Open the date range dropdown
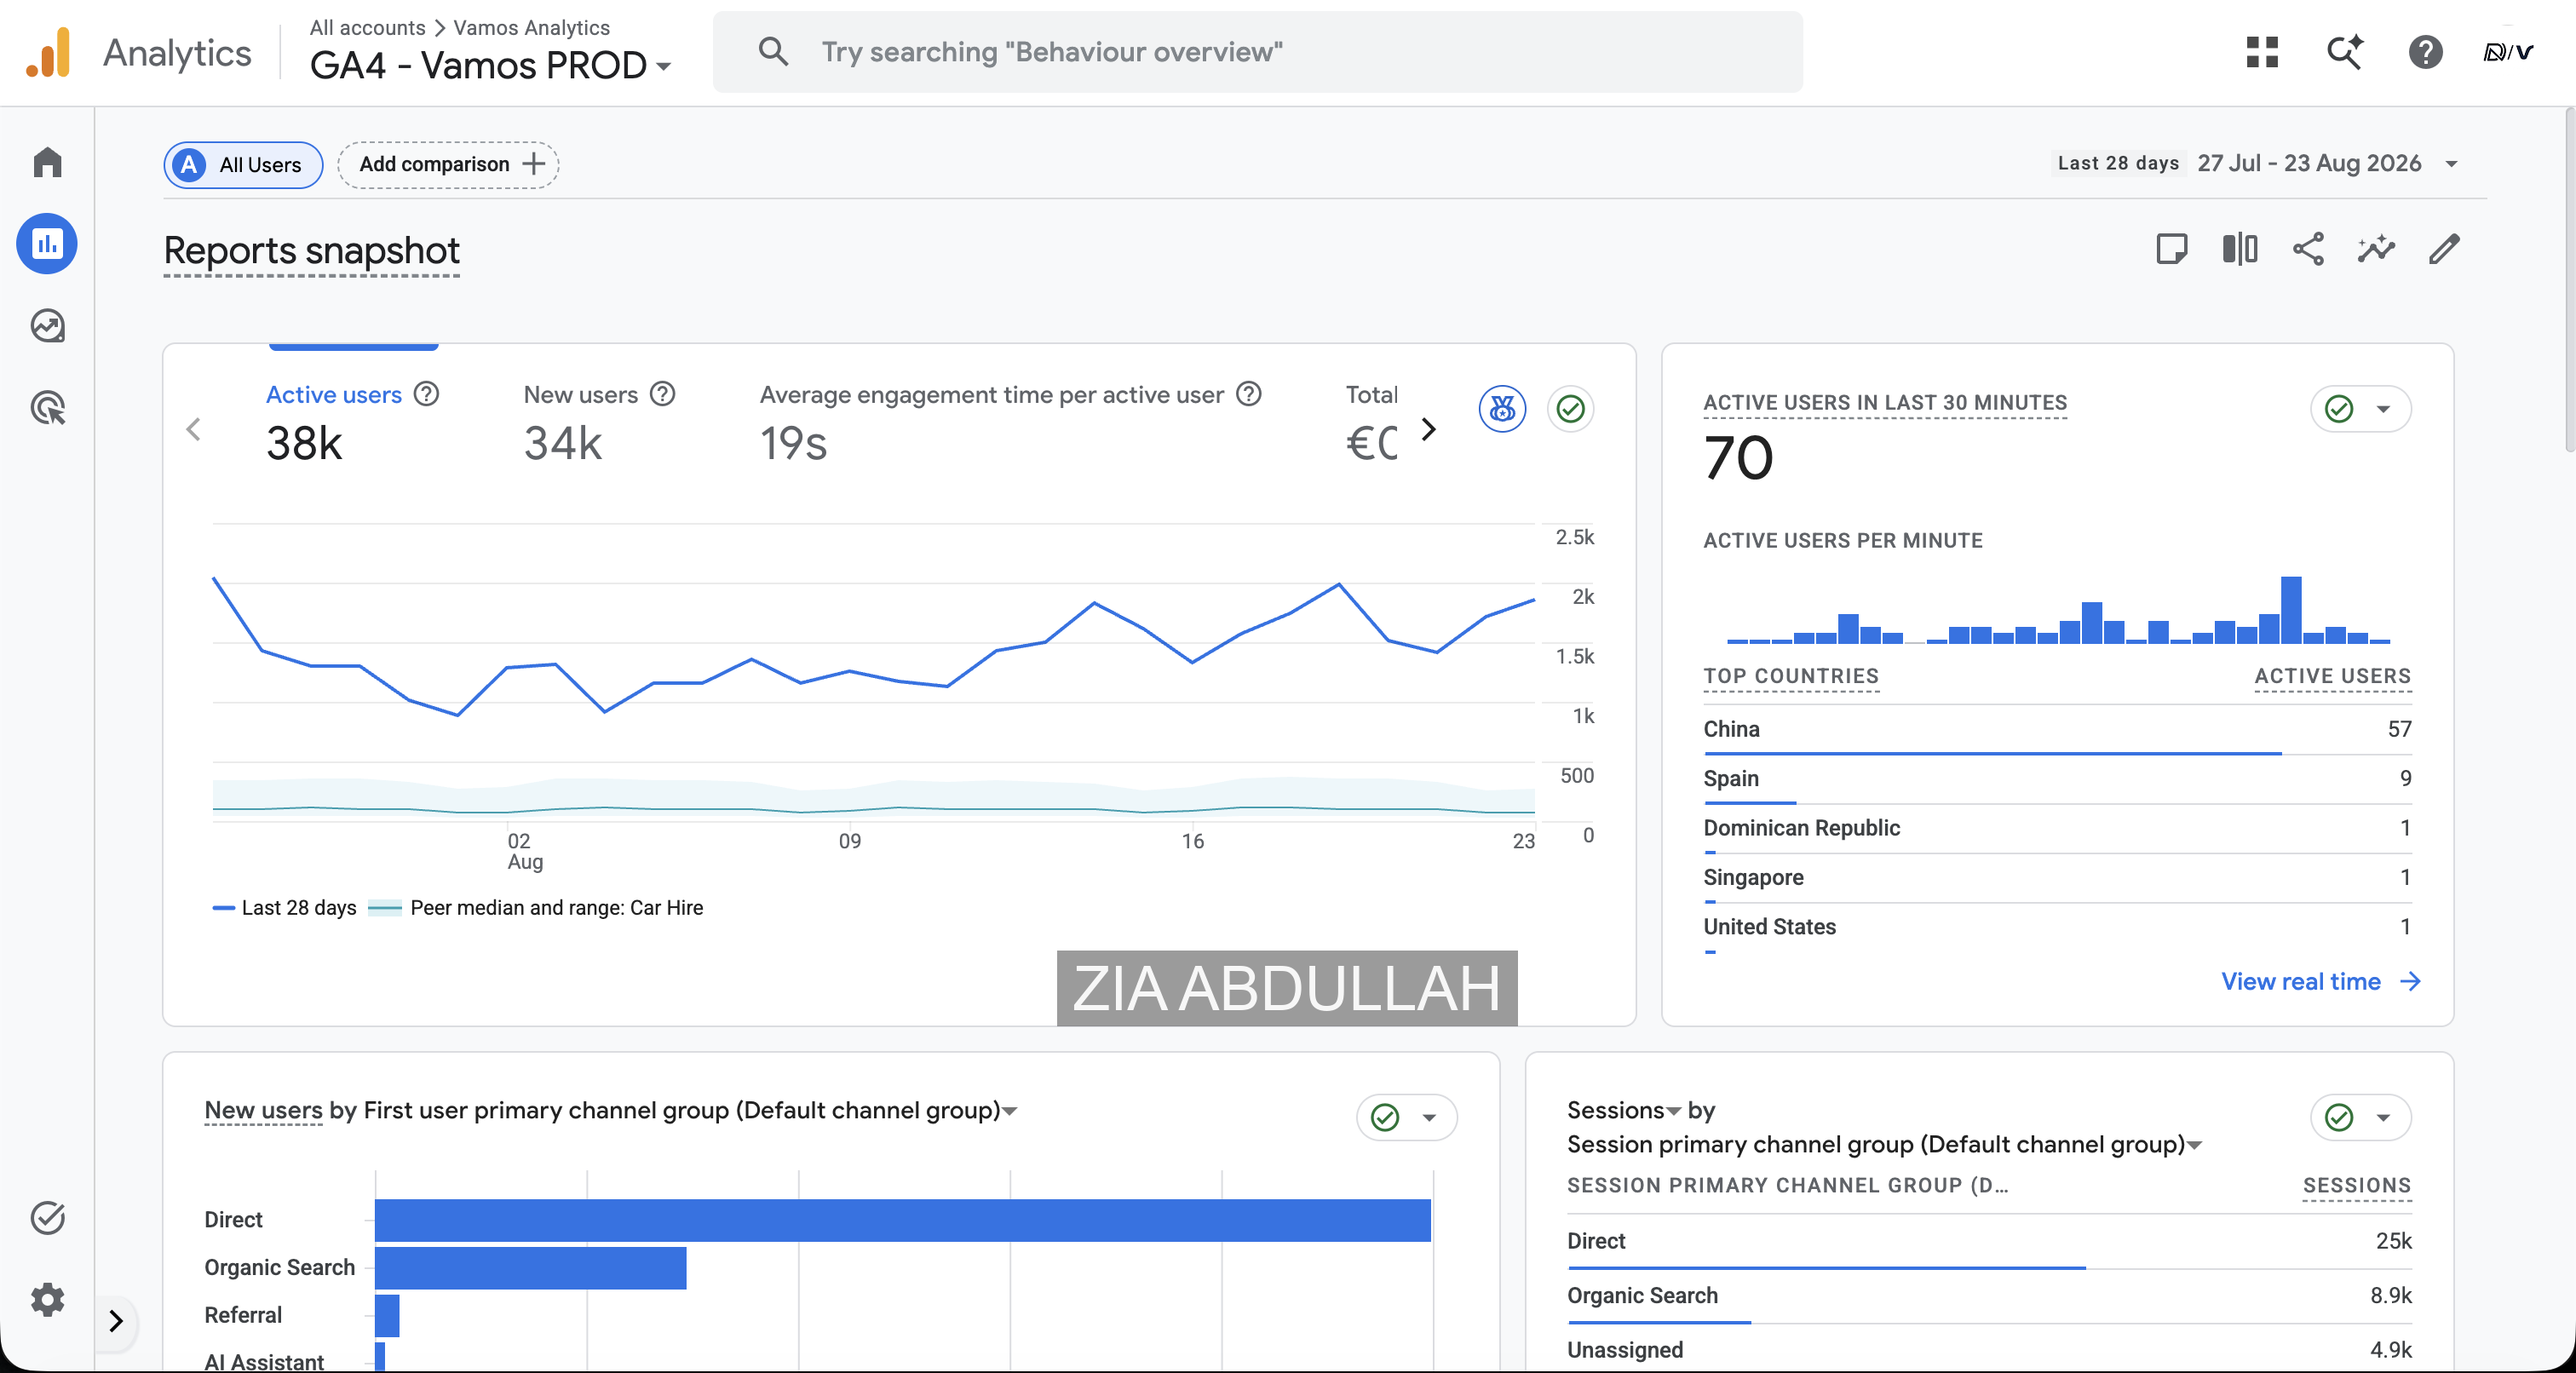 click(2451, 164)
